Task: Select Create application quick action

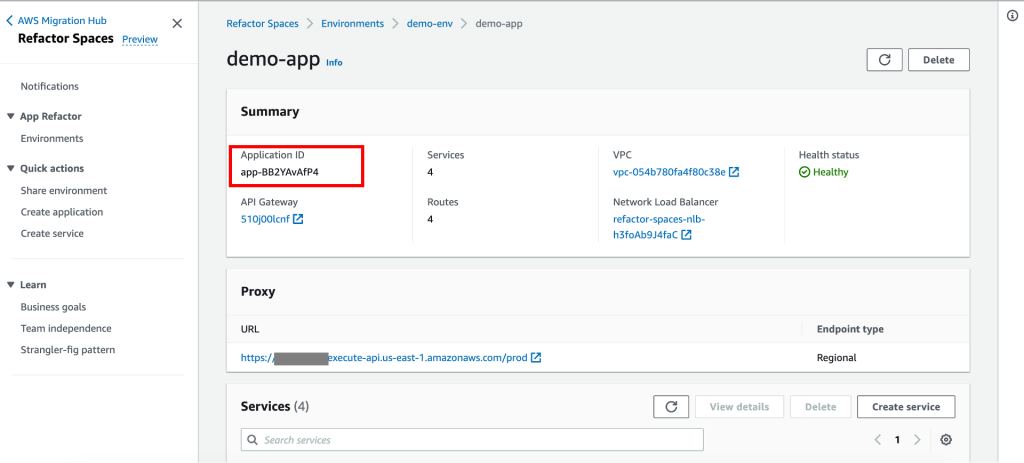Action: 62,212
